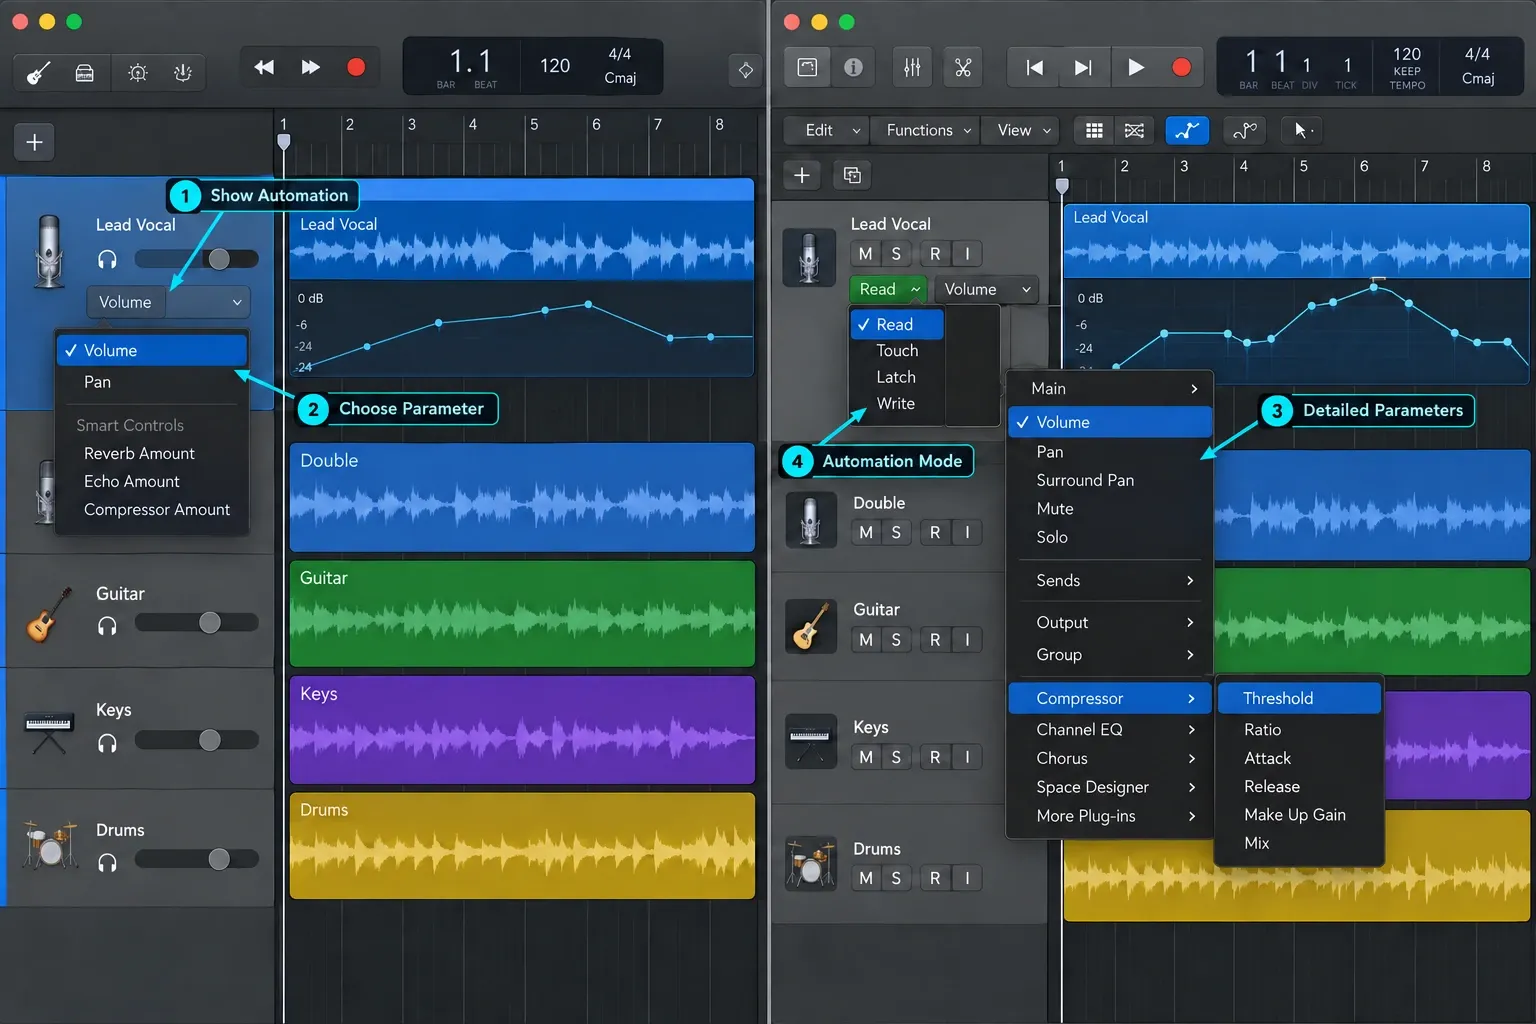This screenshot has width=1536, height=1024.
Task: Record-enable the Double track in Logic
Action: 935,532
